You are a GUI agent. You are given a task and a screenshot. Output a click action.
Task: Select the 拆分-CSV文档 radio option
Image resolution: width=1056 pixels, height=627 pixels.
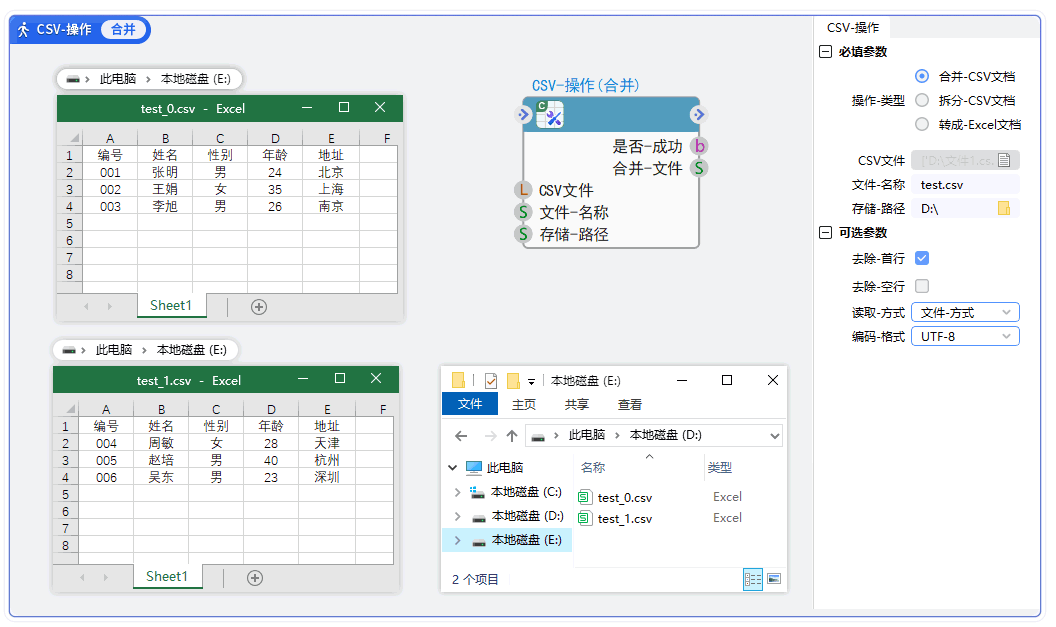click(x=922, y=100)
